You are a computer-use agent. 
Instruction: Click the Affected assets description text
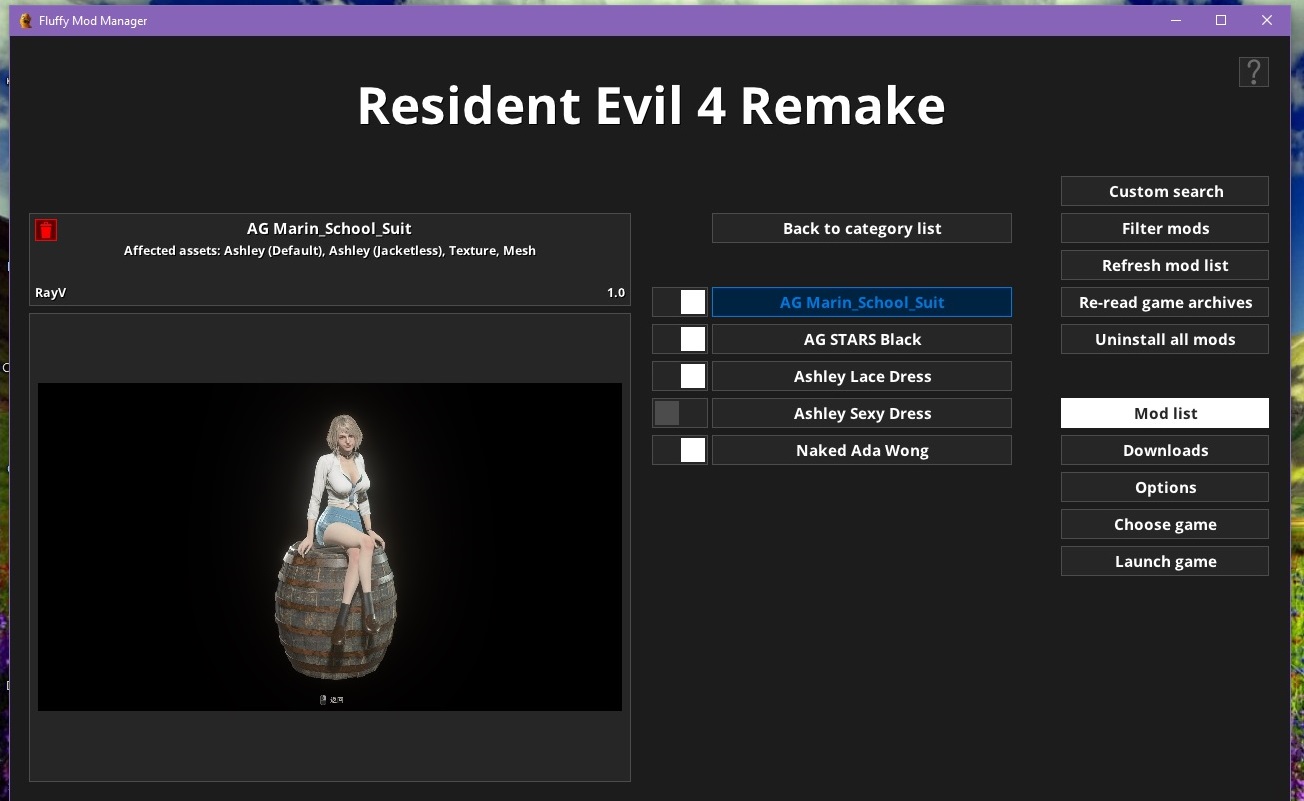click(330, 251)
